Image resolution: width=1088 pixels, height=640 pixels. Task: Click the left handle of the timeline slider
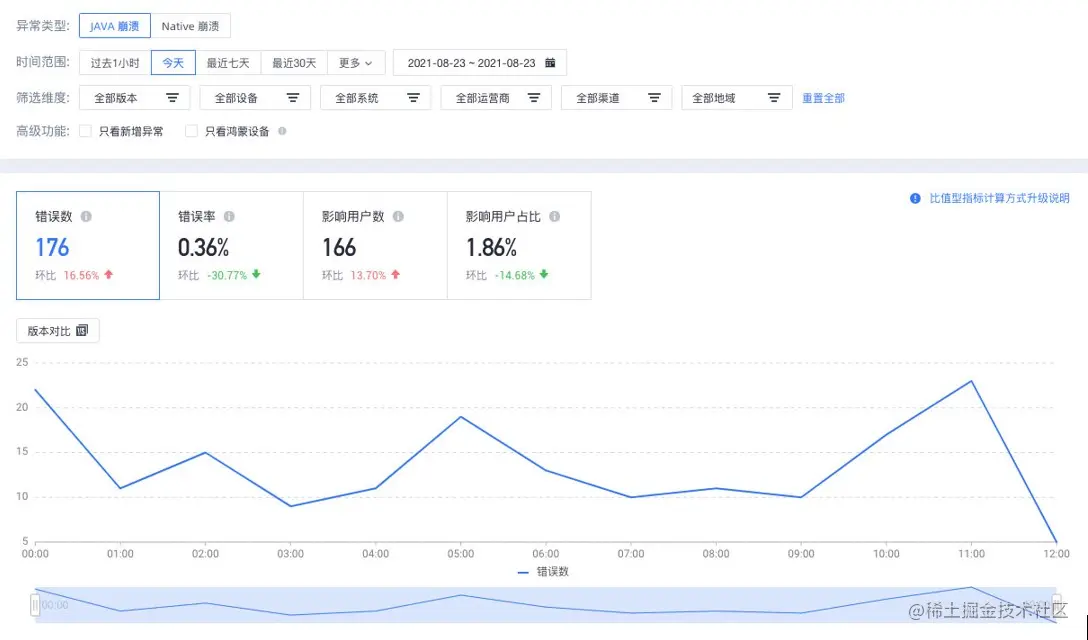tap(35, 605)
